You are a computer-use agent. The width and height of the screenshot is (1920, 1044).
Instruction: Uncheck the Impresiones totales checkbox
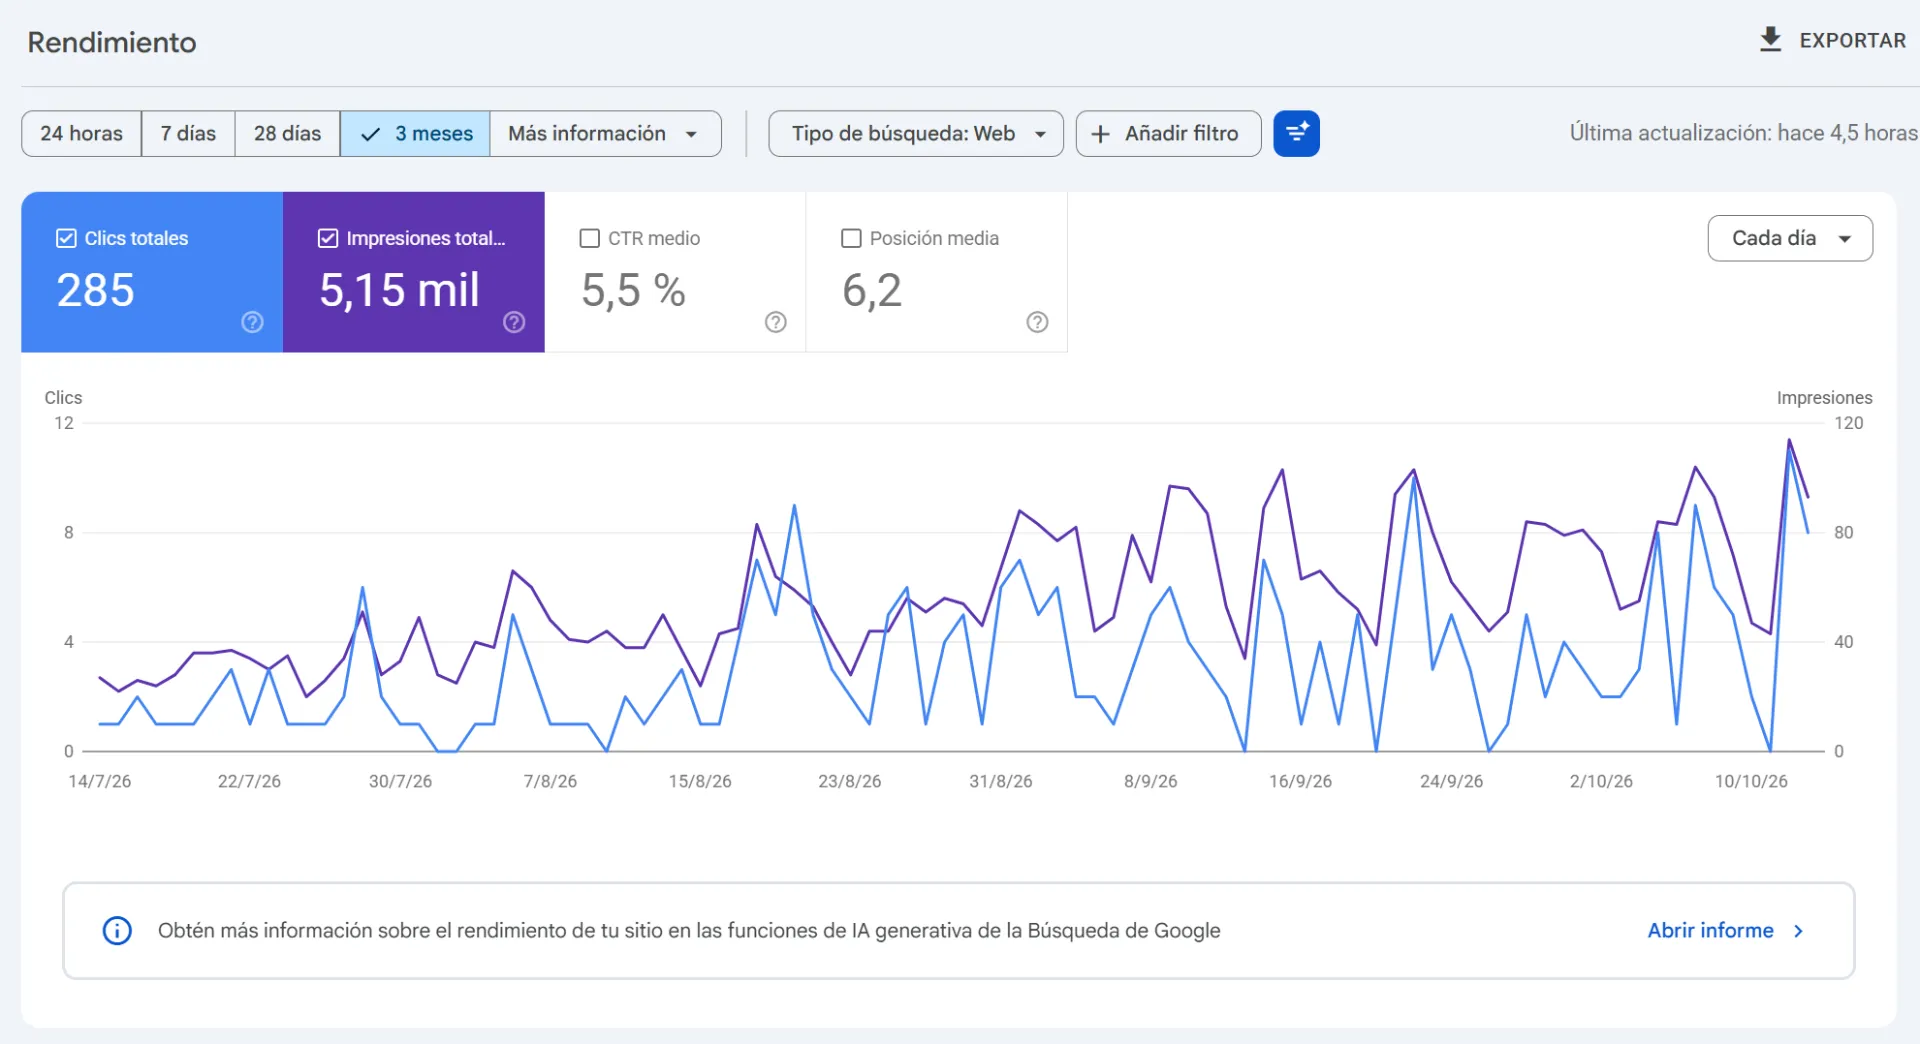(x=328, y=238)
